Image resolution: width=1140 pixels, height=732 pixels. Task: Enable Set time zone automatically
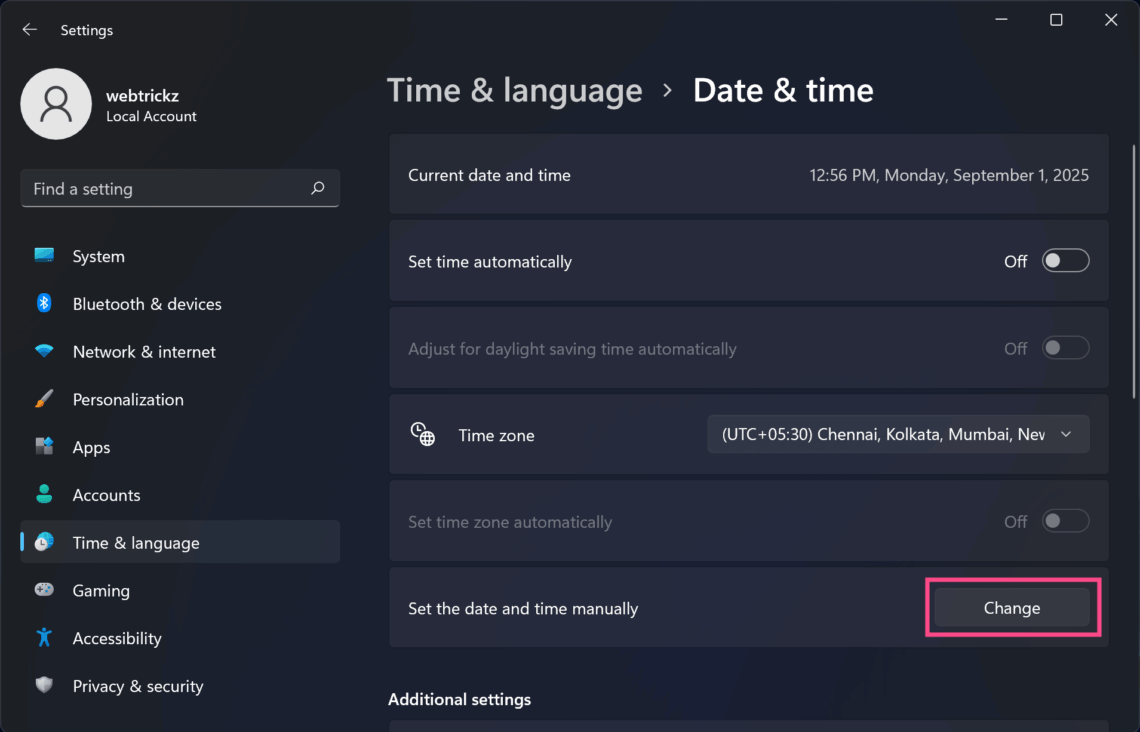tap(1065, 521)
